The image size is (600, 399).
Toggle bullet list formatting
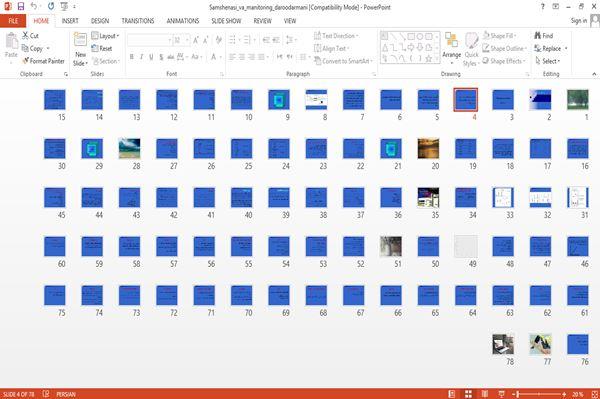pyautogui.click(x=232, y=40)
